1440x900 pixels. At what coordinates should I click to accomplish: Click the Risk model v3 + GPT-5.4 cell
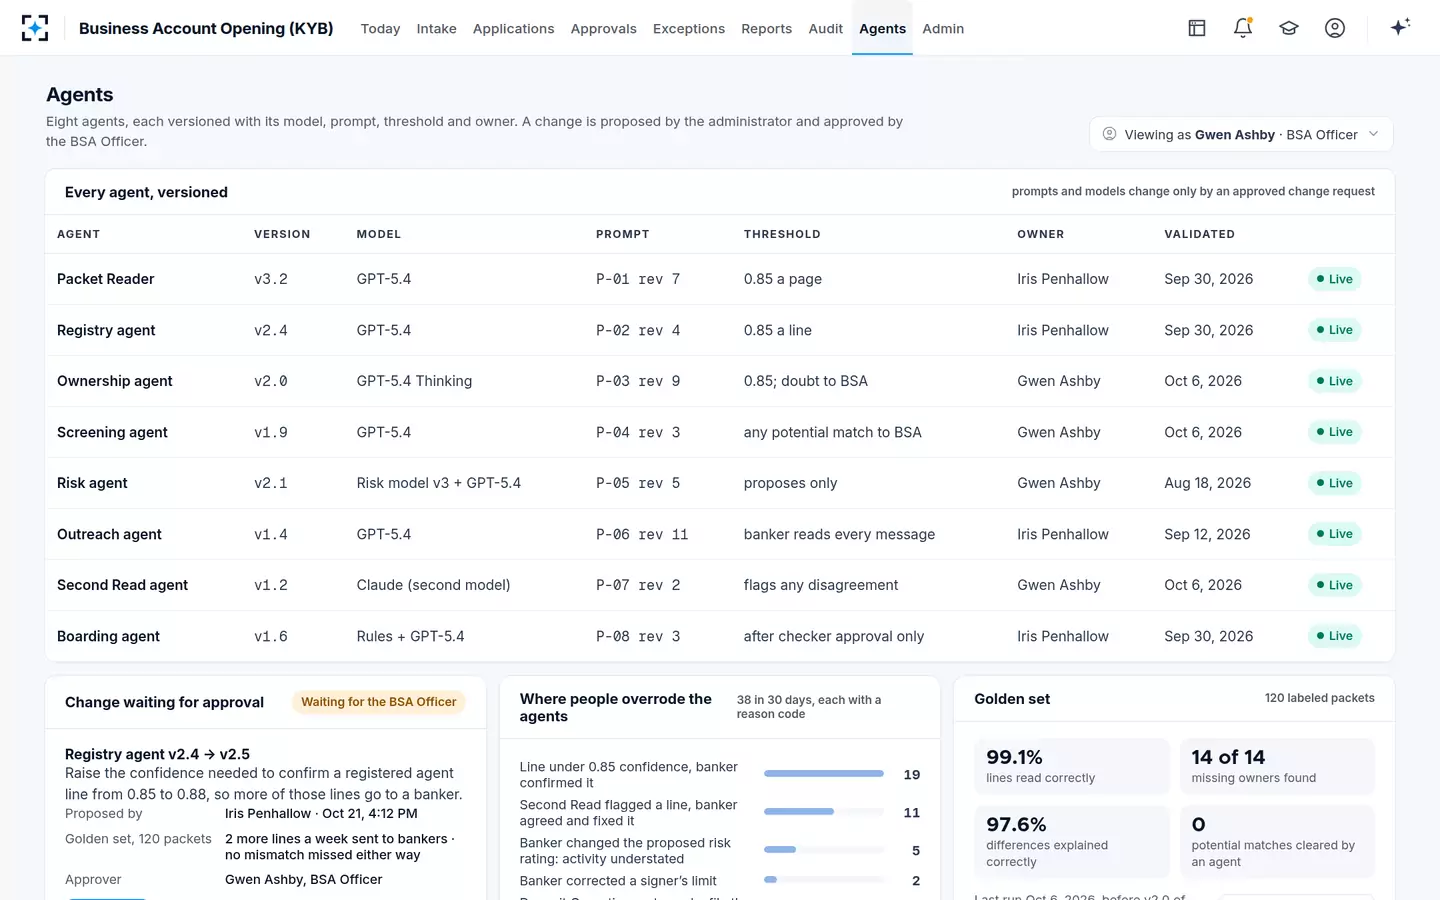coord(439,483)
